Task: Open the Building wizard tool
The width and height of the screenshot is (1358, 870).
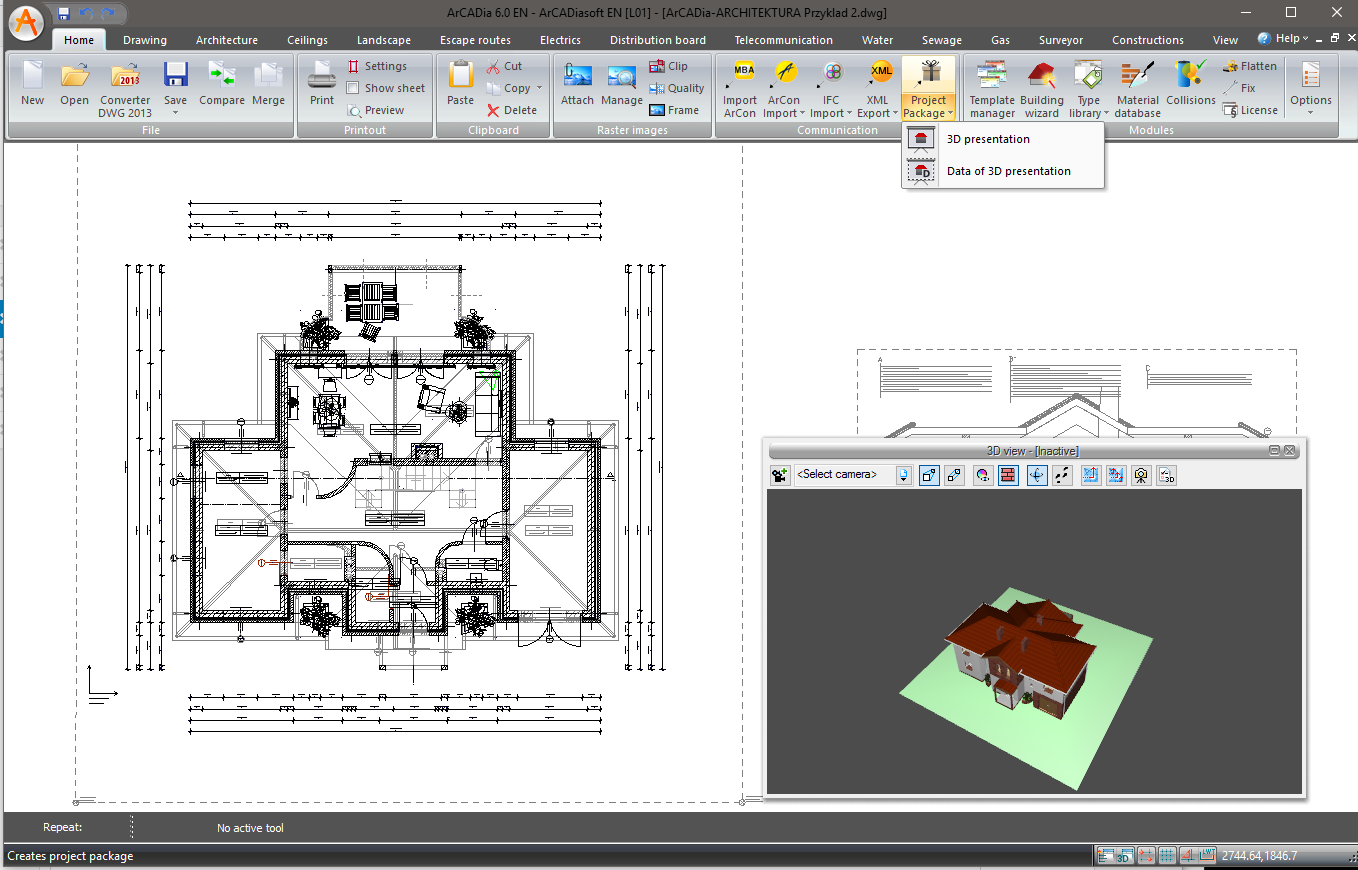Action: (x=1041, y=88)
